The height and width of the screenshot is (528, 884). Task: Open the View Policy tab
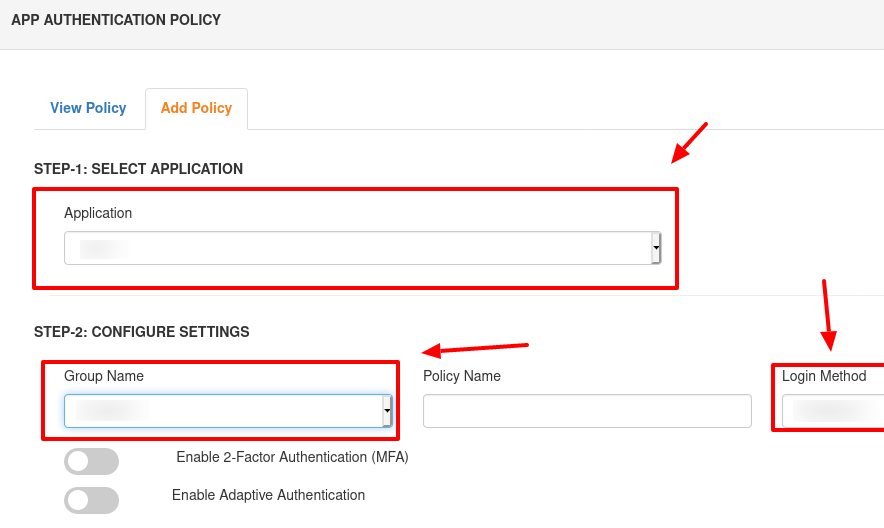pos(88,108)
